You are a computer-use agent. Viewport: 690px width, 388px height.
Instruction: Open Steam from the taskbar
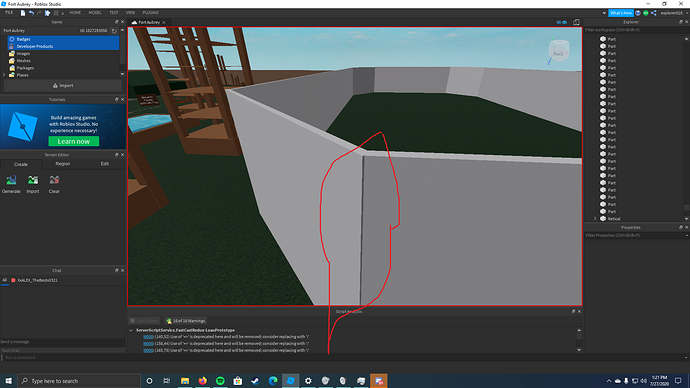click(x=255, y=381)
